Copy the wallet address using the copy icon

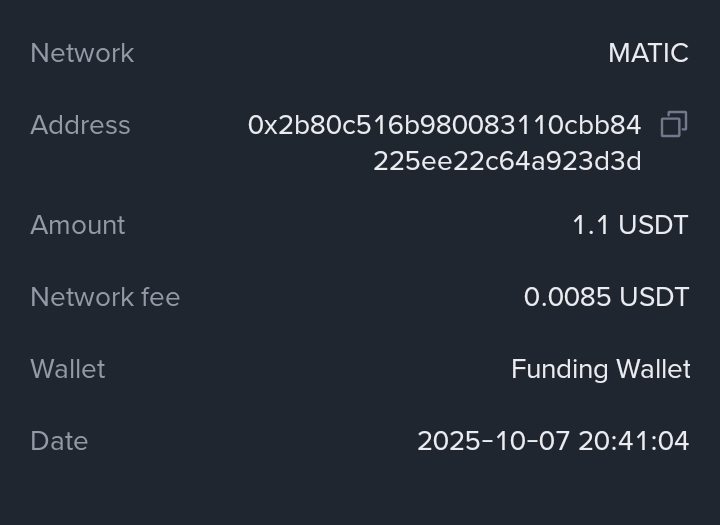click(674, 125)
